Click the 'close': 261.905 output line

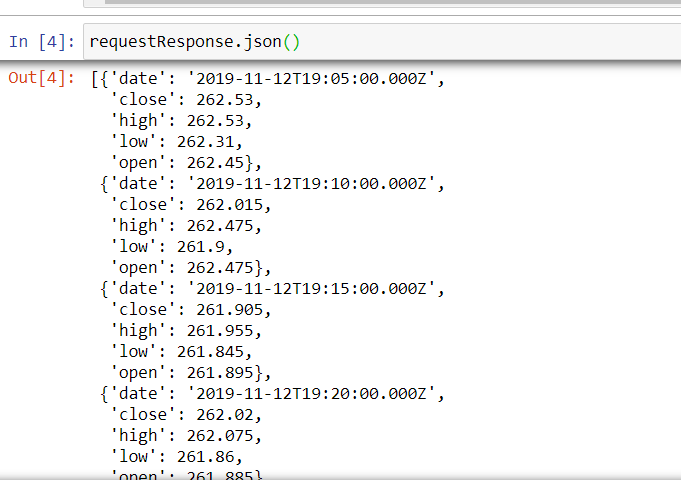pyautogui.click(x=190, y=309)
